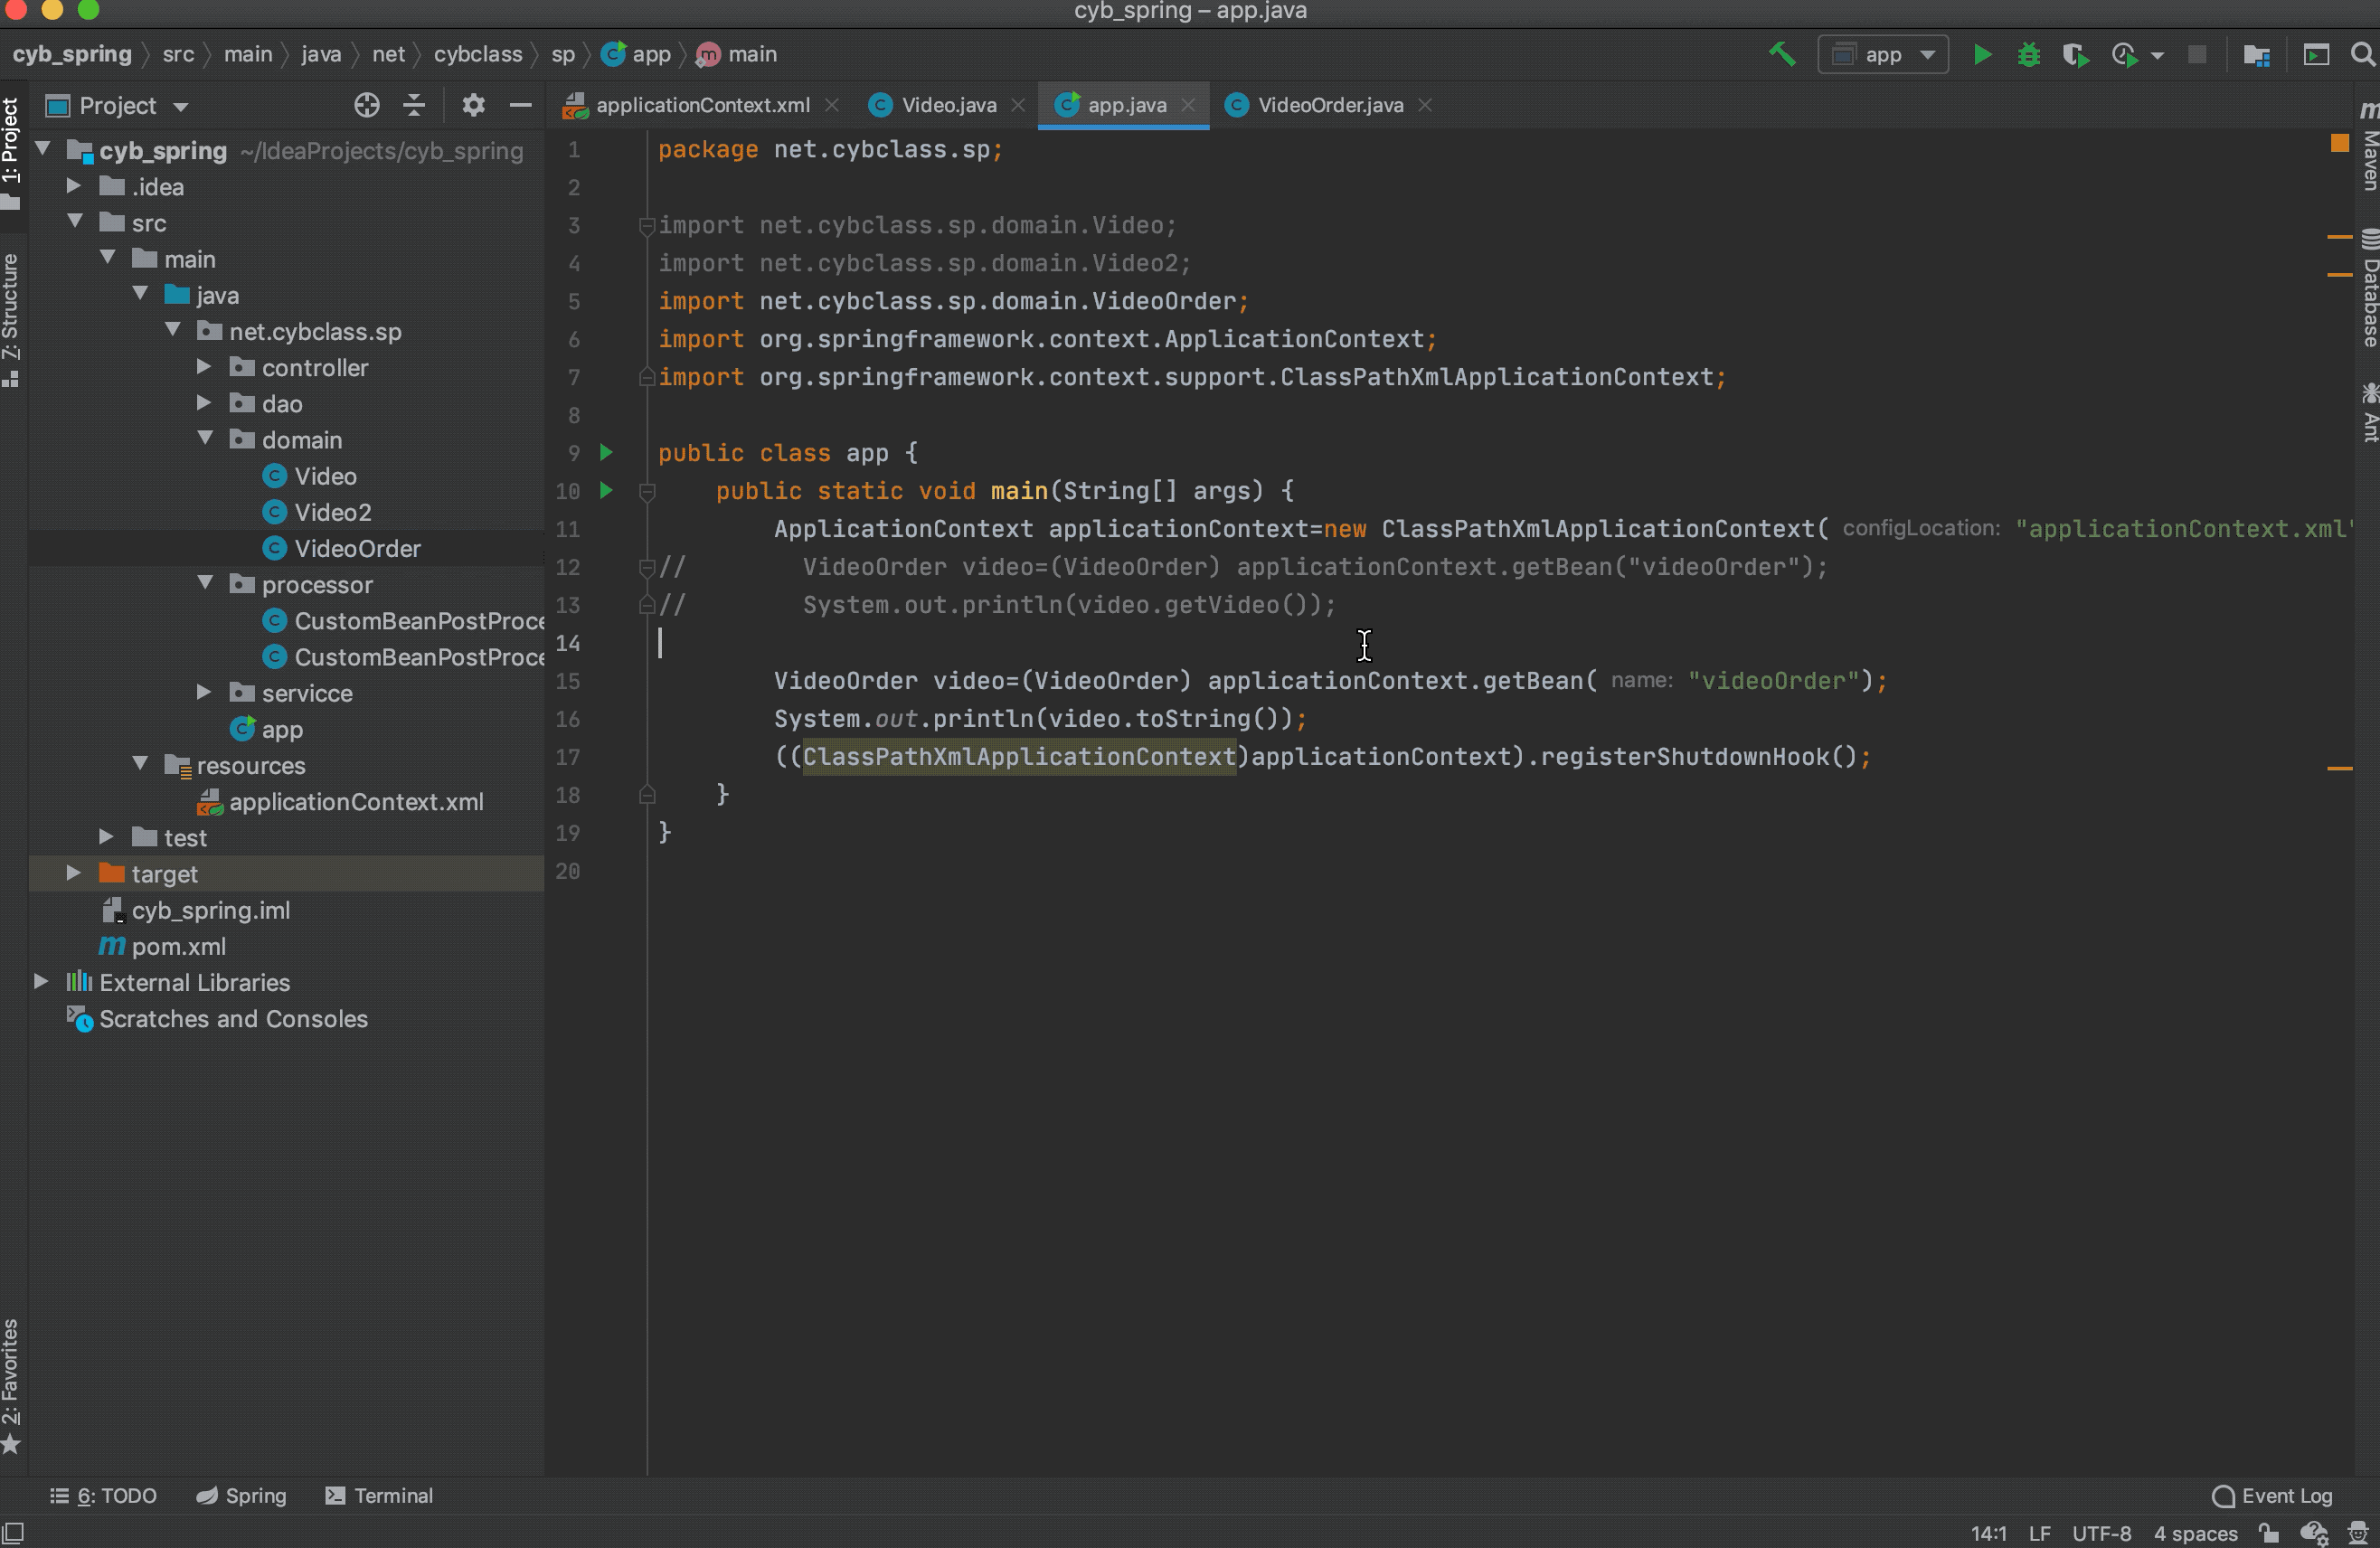Toggle the Maven tool window
Viewport: 2380px width, 1548px height.
pos(2368,148)
